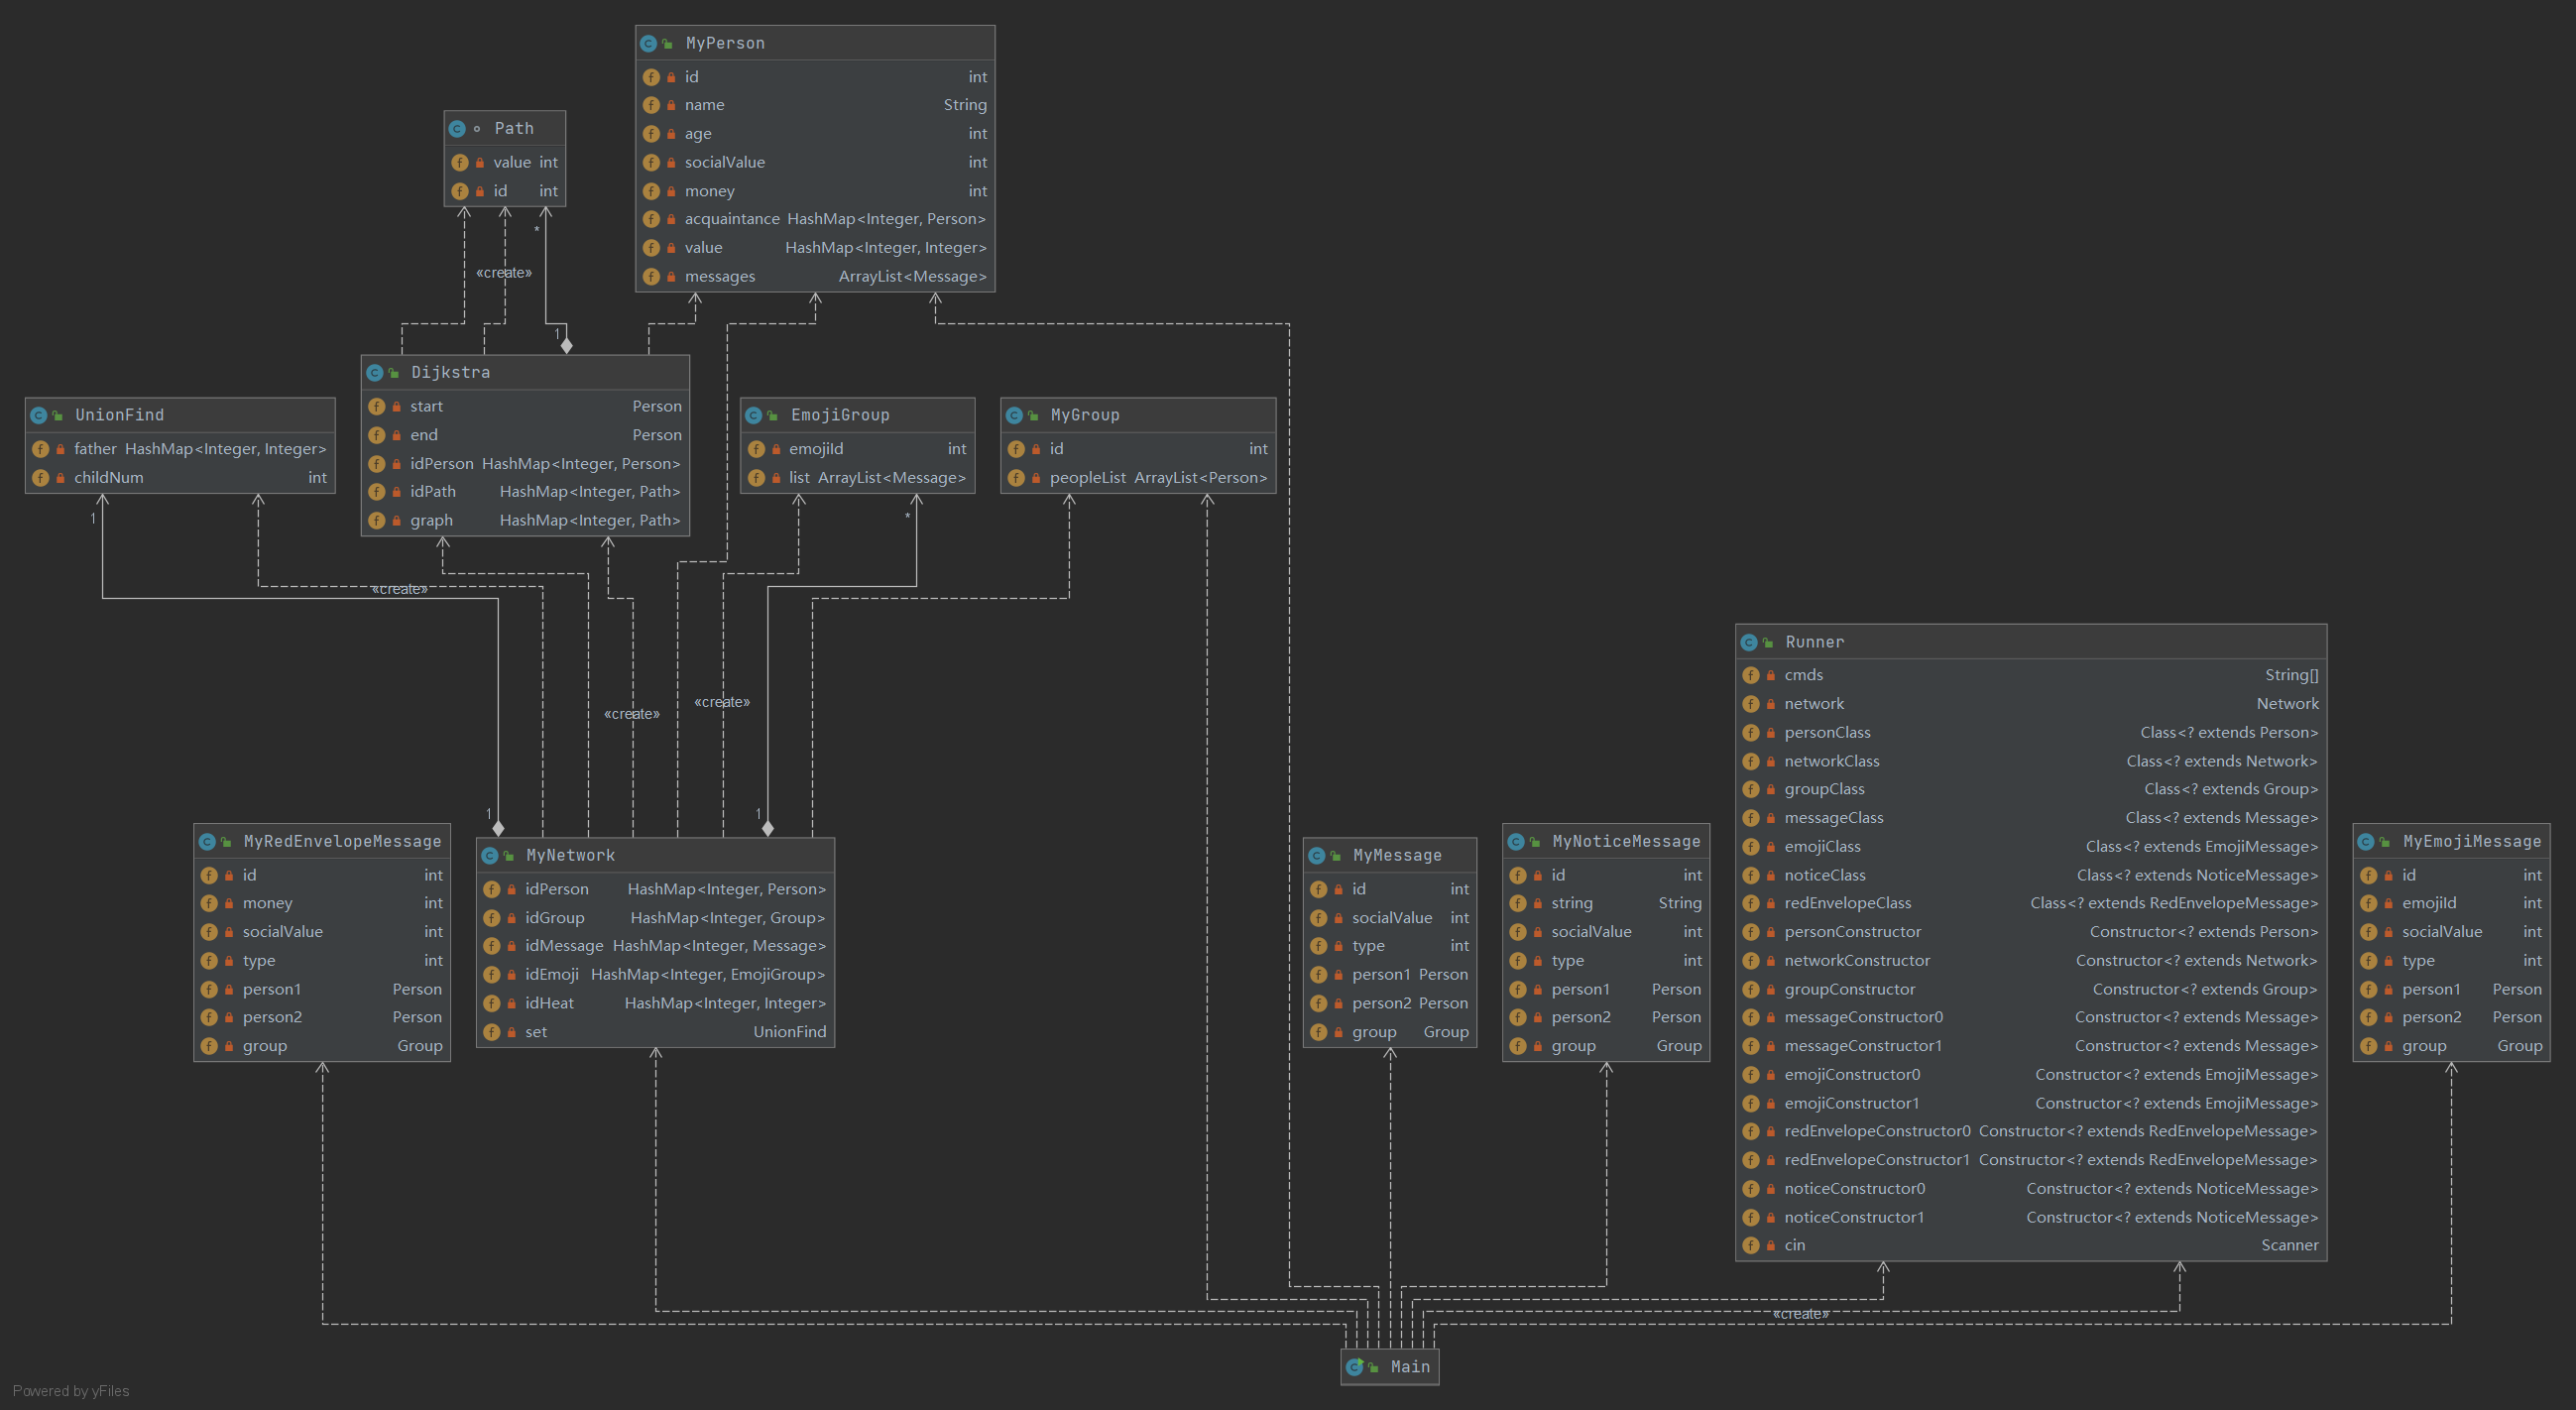Select Runner network field
2576x1410 pixels.
pyautogui.click(x=2031, y=704)
